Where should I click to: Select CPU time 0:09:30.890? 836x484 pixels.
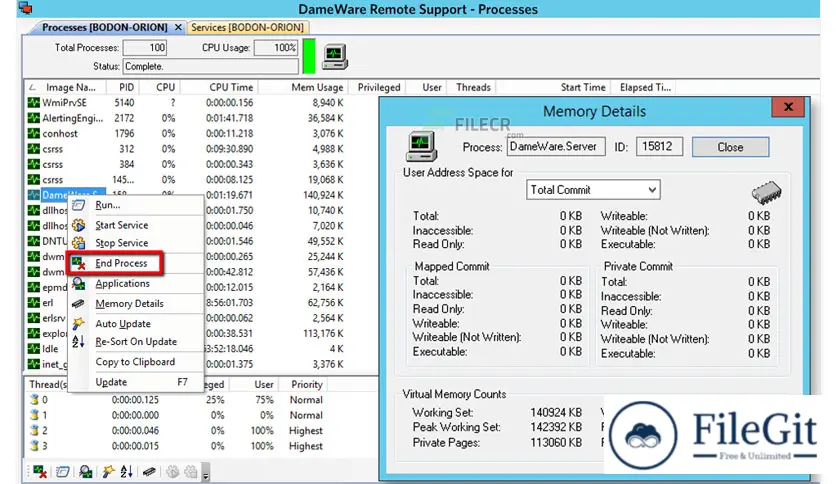[x=229, y=149]
